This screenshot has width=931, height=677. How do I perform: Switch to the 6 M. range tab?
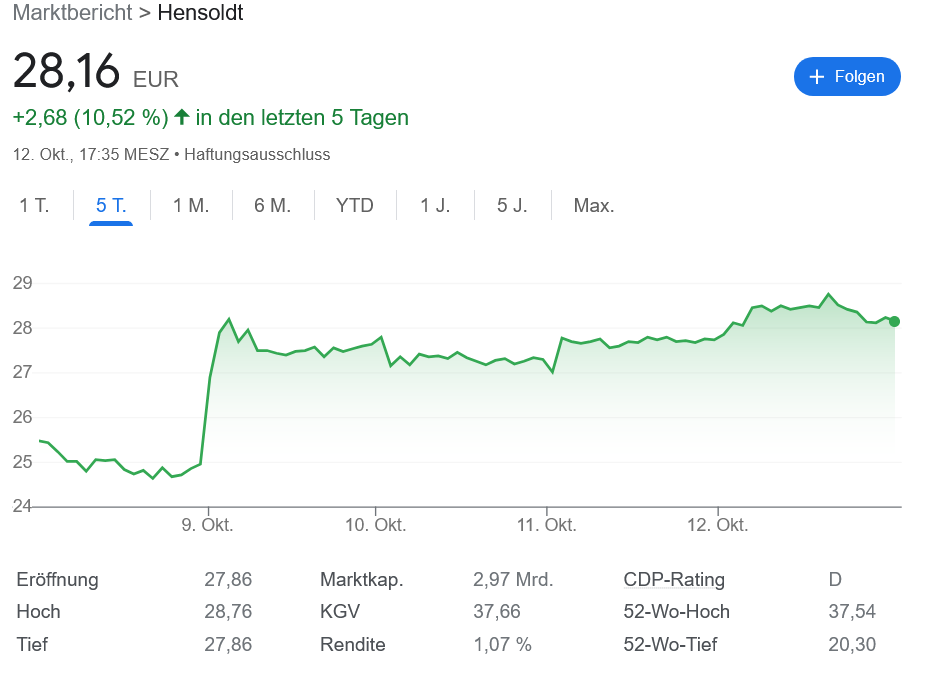click(272, 205)
